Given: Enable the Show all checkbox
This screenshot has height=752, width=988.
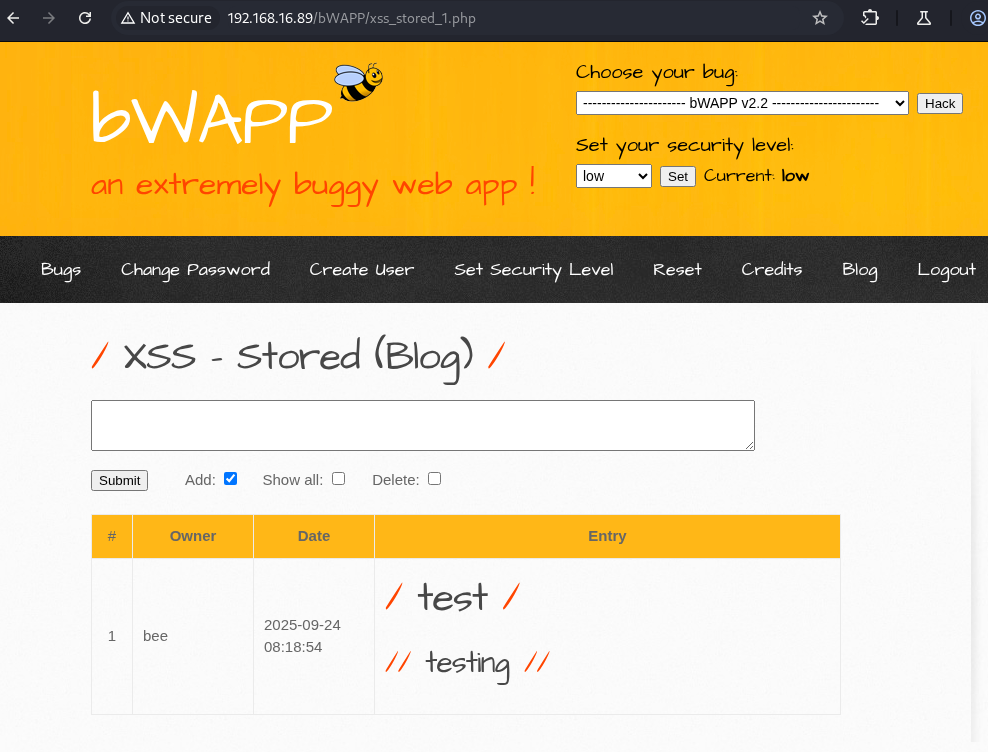Looking at the screenshot, I should click(x=338, y=478).
